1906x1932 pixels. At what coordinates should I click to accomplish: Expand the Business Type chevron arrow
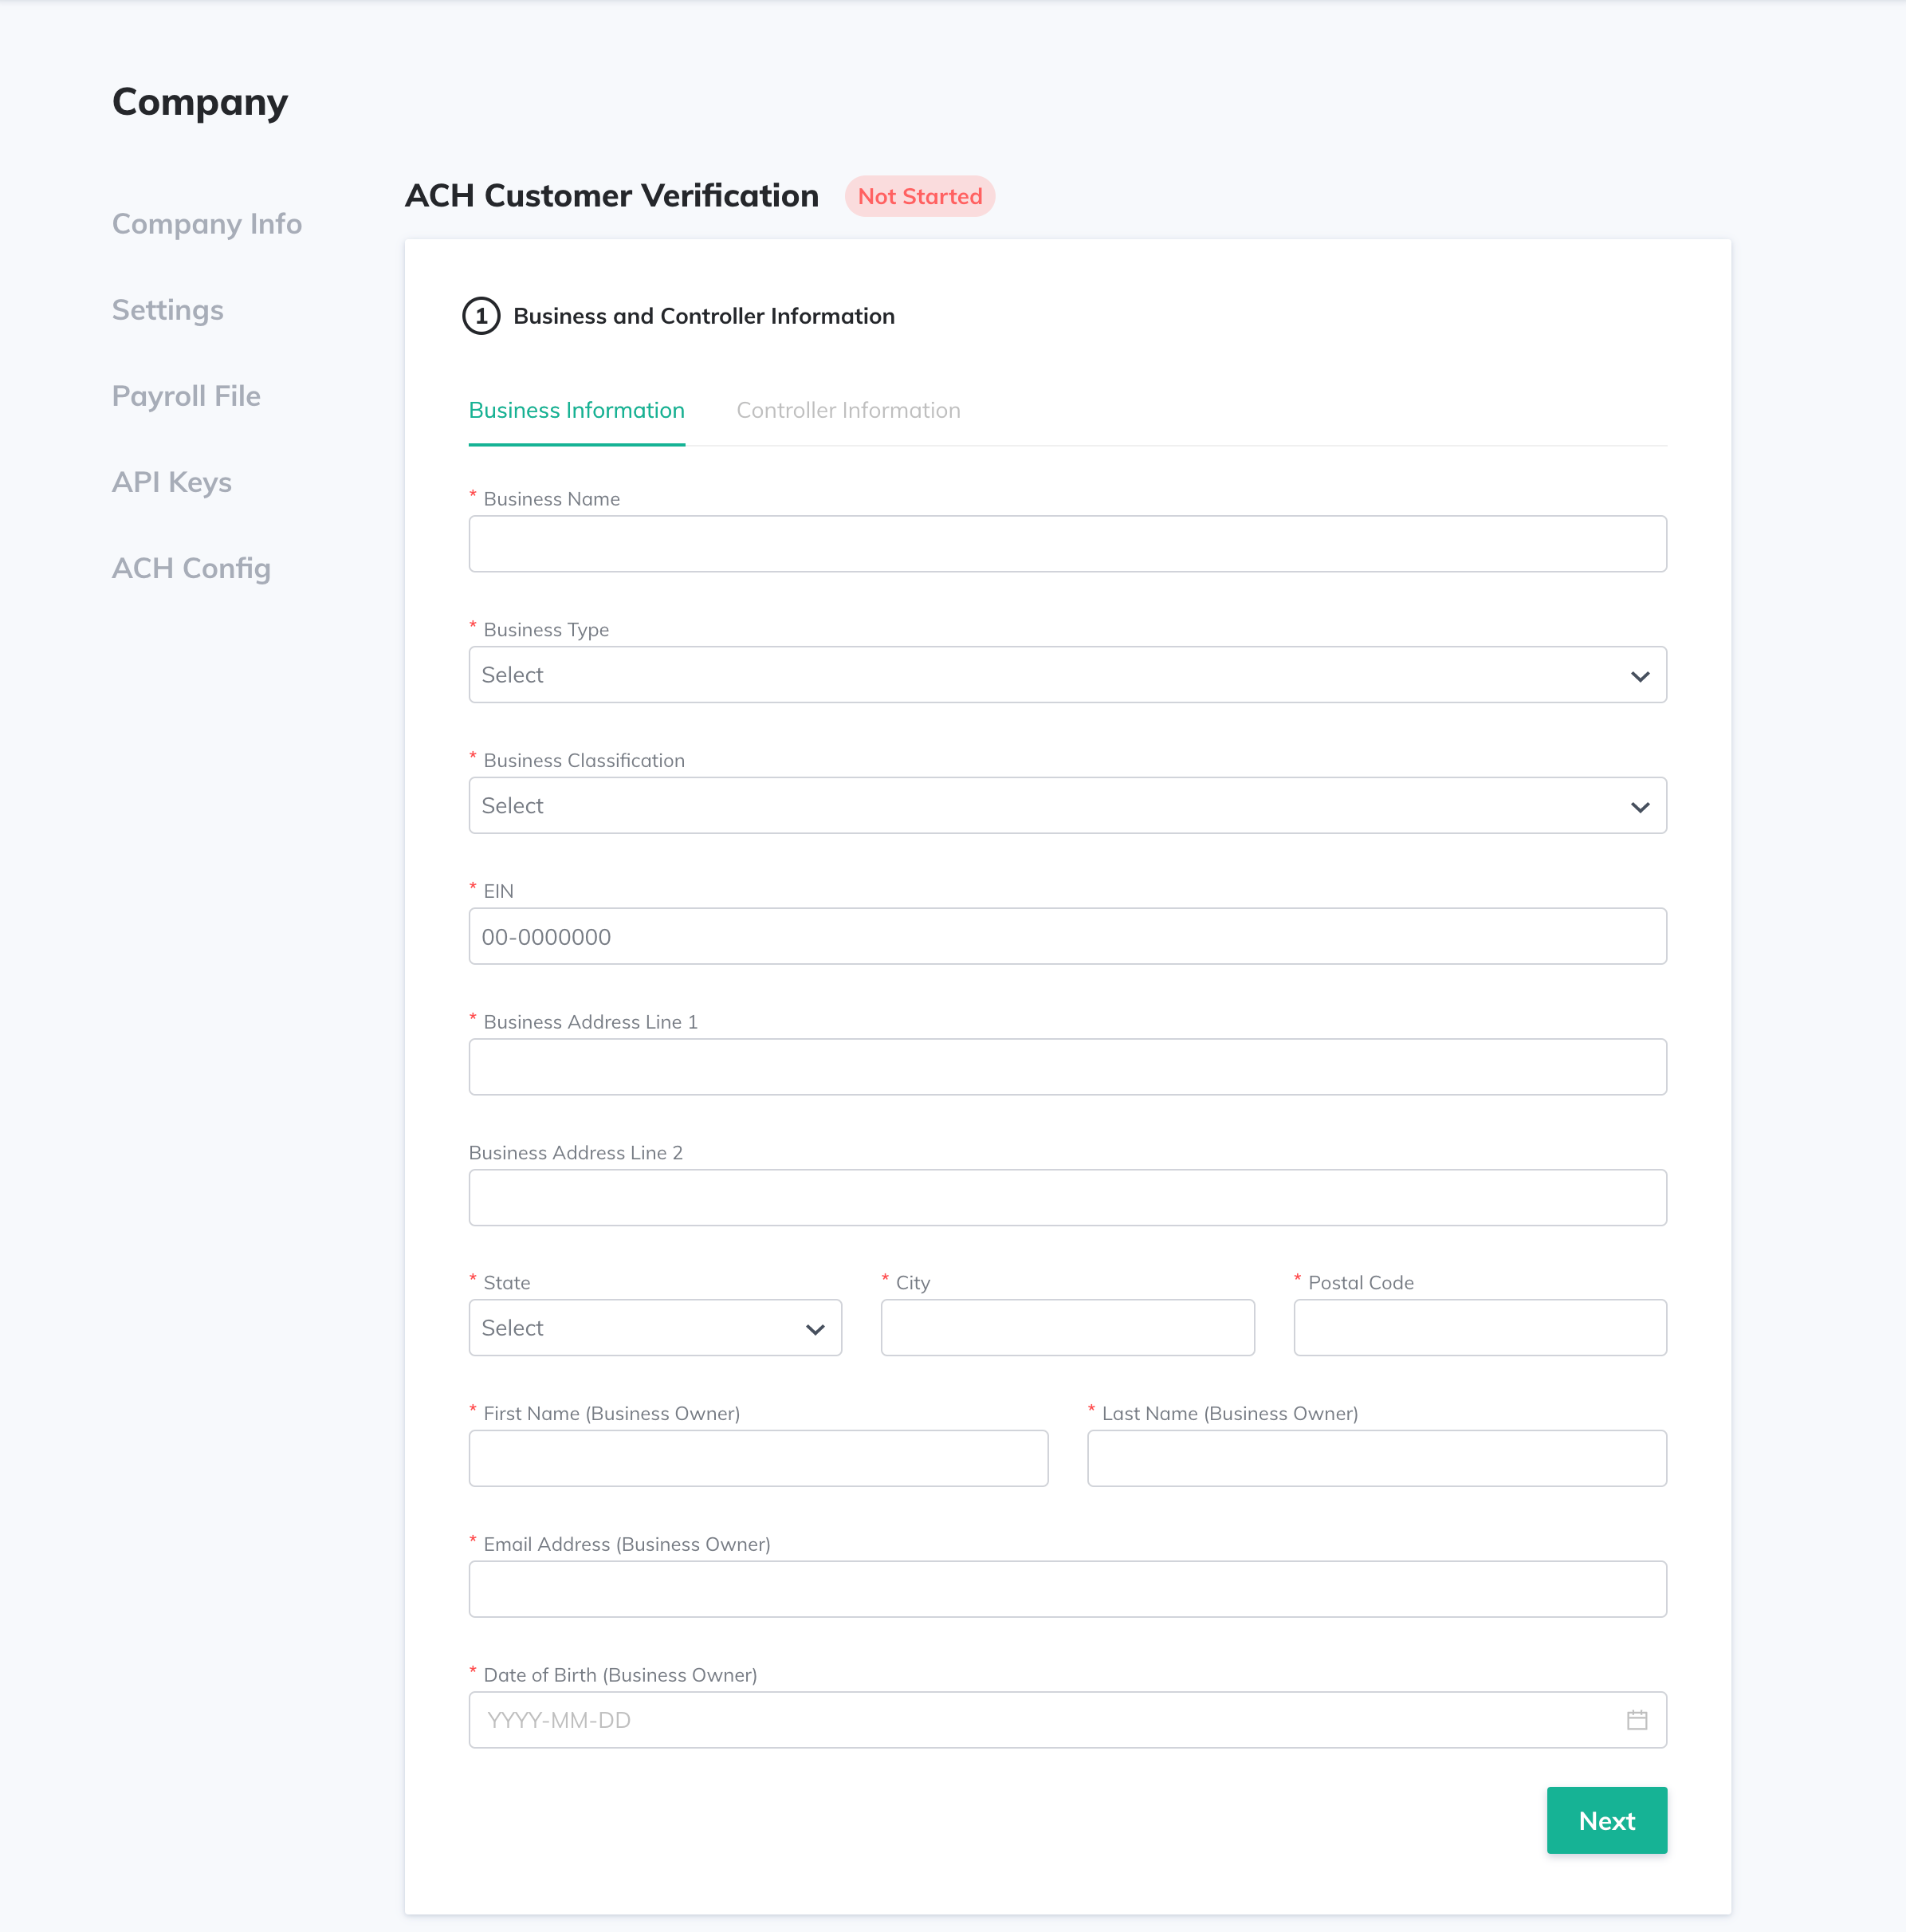1639,676
